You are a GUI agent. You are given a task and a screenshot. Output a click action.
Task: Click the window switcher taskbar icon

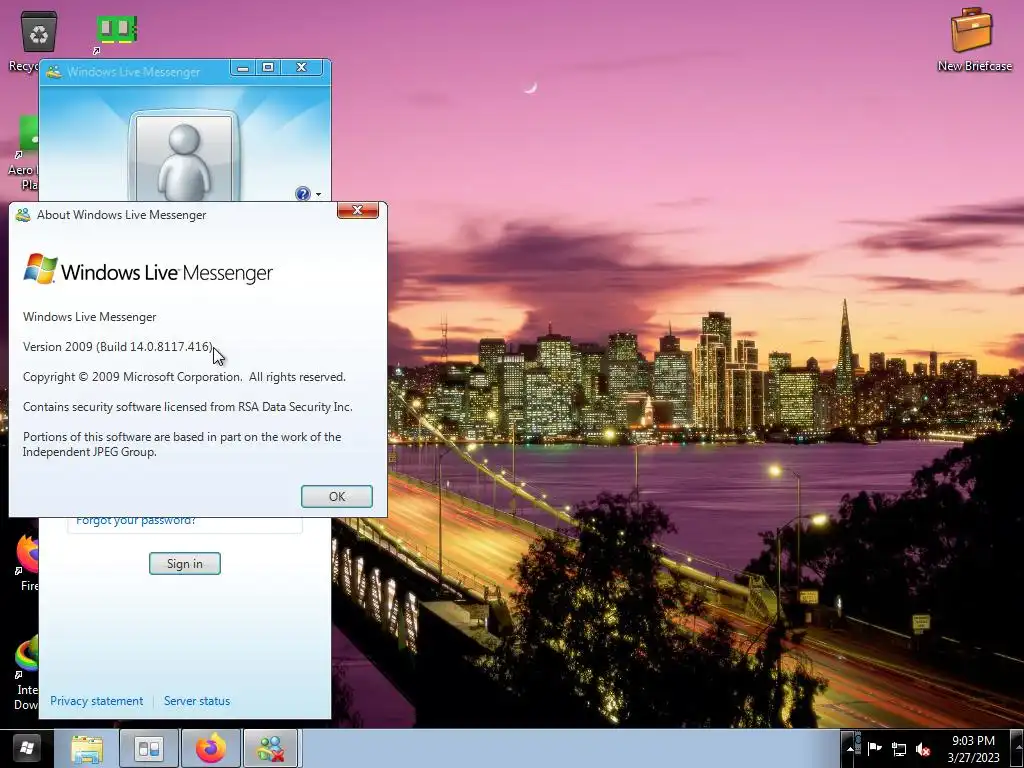point(149,749)
